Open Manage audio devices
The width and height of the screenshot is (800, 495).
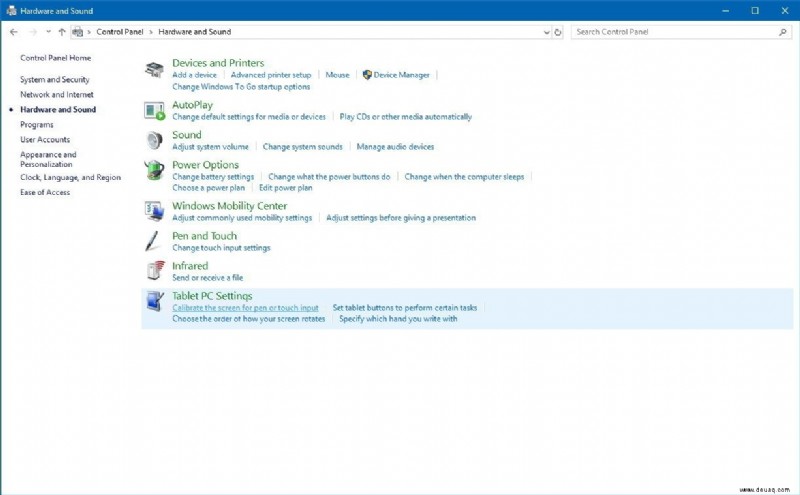[x=395, y=147]
